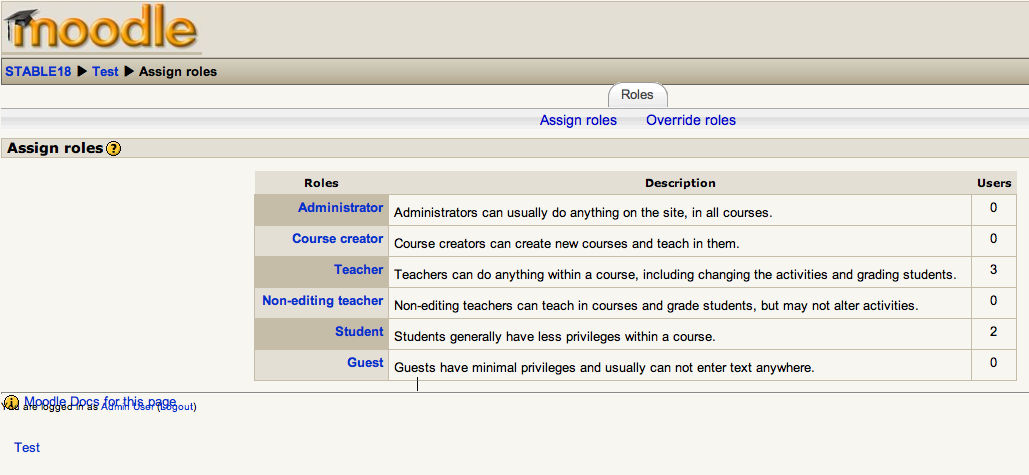Open the Course creator role link
Screen dimensions: 1029x475
[338, 238]
